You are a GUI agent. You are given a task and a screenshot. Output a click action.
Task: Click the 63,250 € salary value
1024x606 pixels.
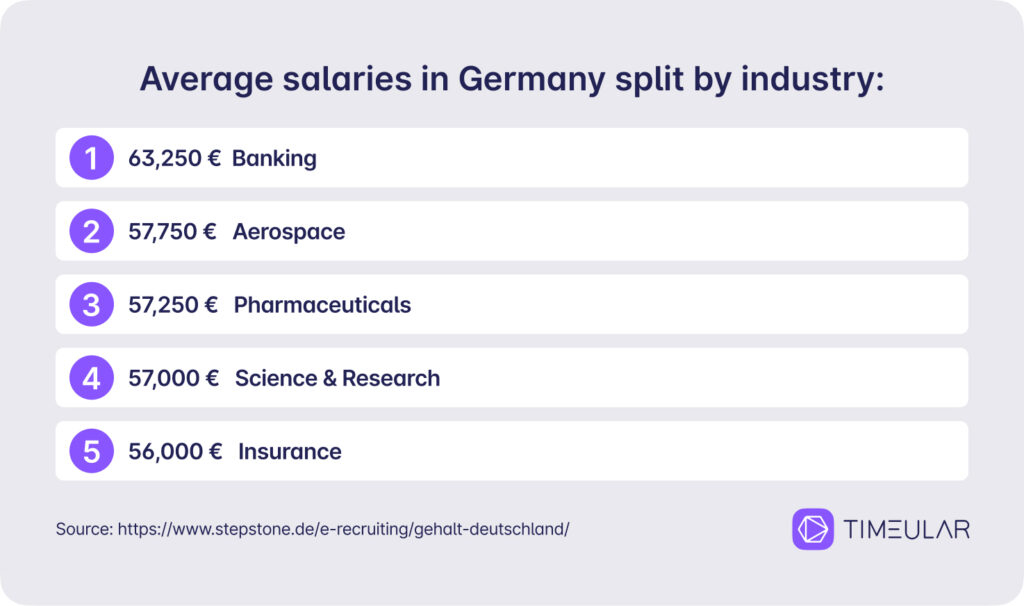(x=174, y=158)
